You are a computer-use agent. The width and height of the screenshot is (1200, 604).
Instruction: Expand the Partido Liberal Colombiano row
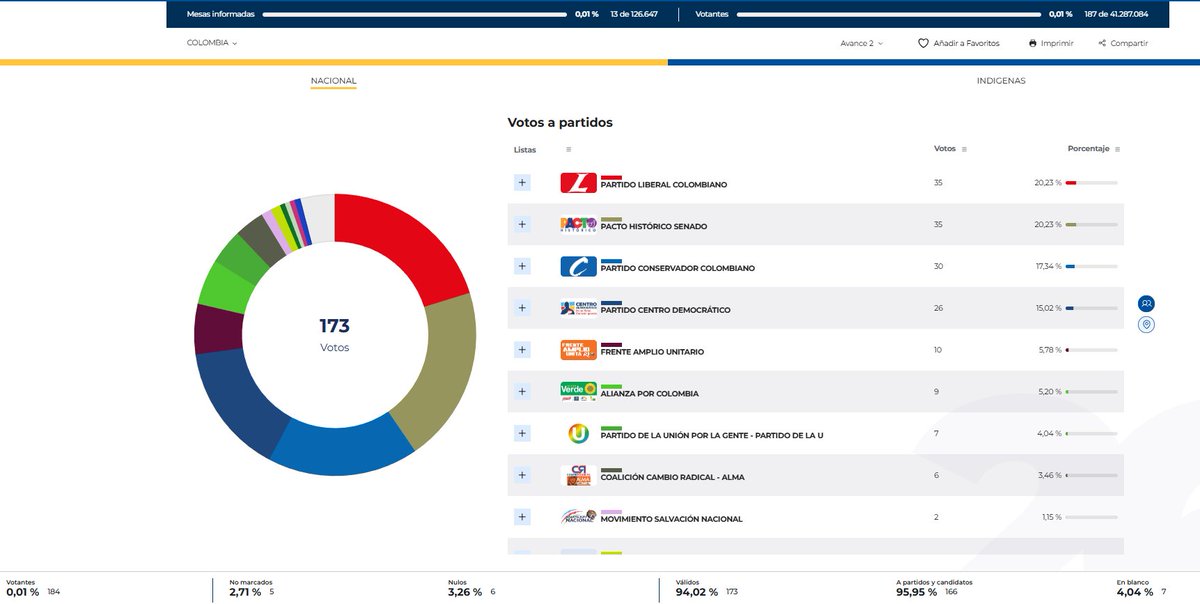(x=522, y=183)
